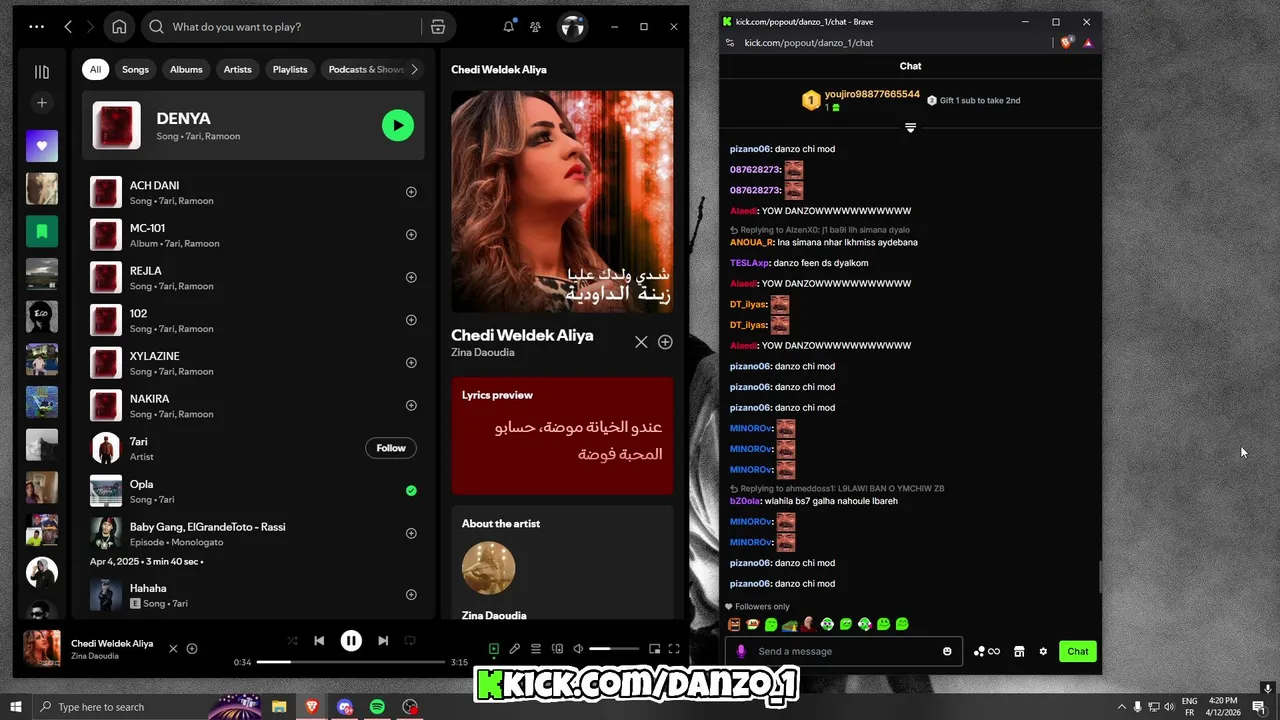
Task: Open Kick chat settings gear
Action: (x=1043, y=652)
